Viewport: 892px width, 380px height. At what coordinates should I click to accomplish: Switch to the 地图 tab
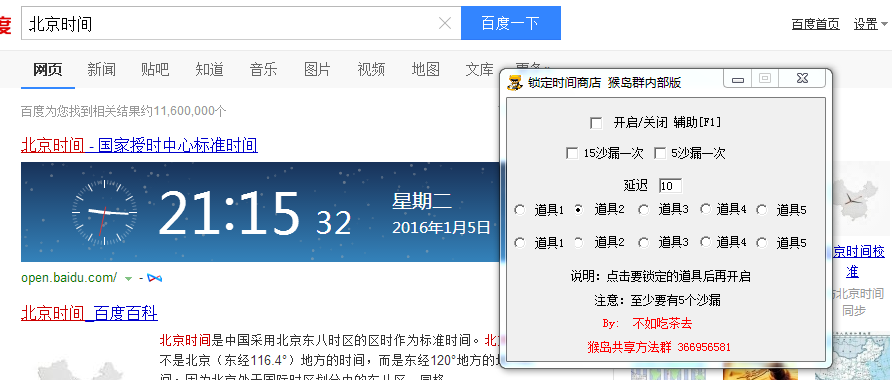(x=426, y=69)
